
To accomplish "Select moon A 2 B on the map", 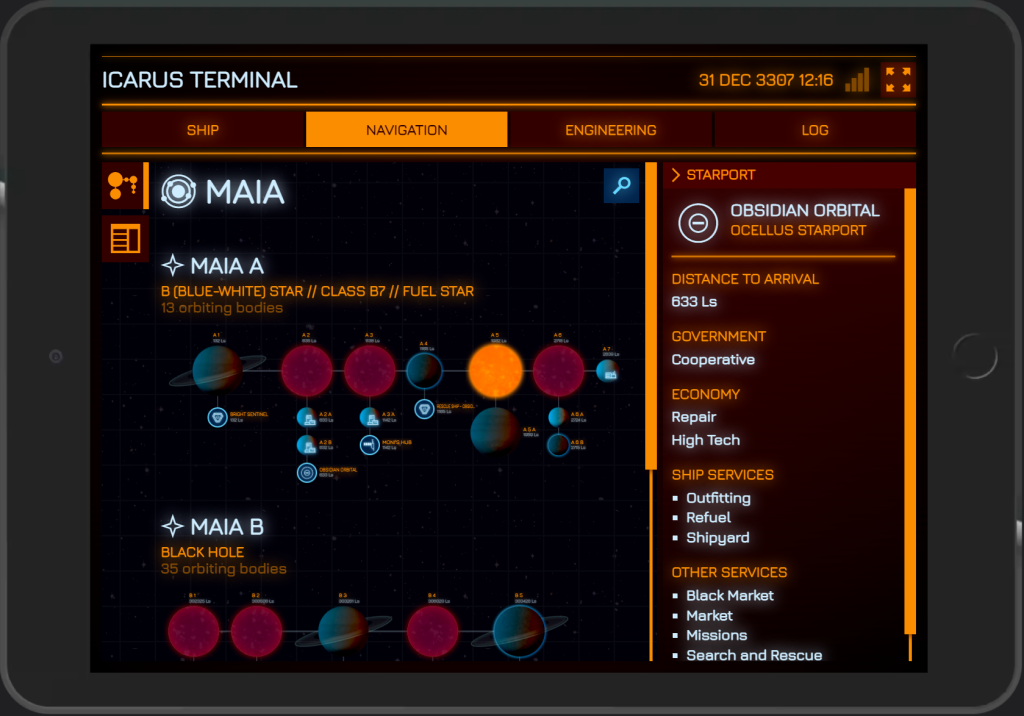I will click(307, 445).
